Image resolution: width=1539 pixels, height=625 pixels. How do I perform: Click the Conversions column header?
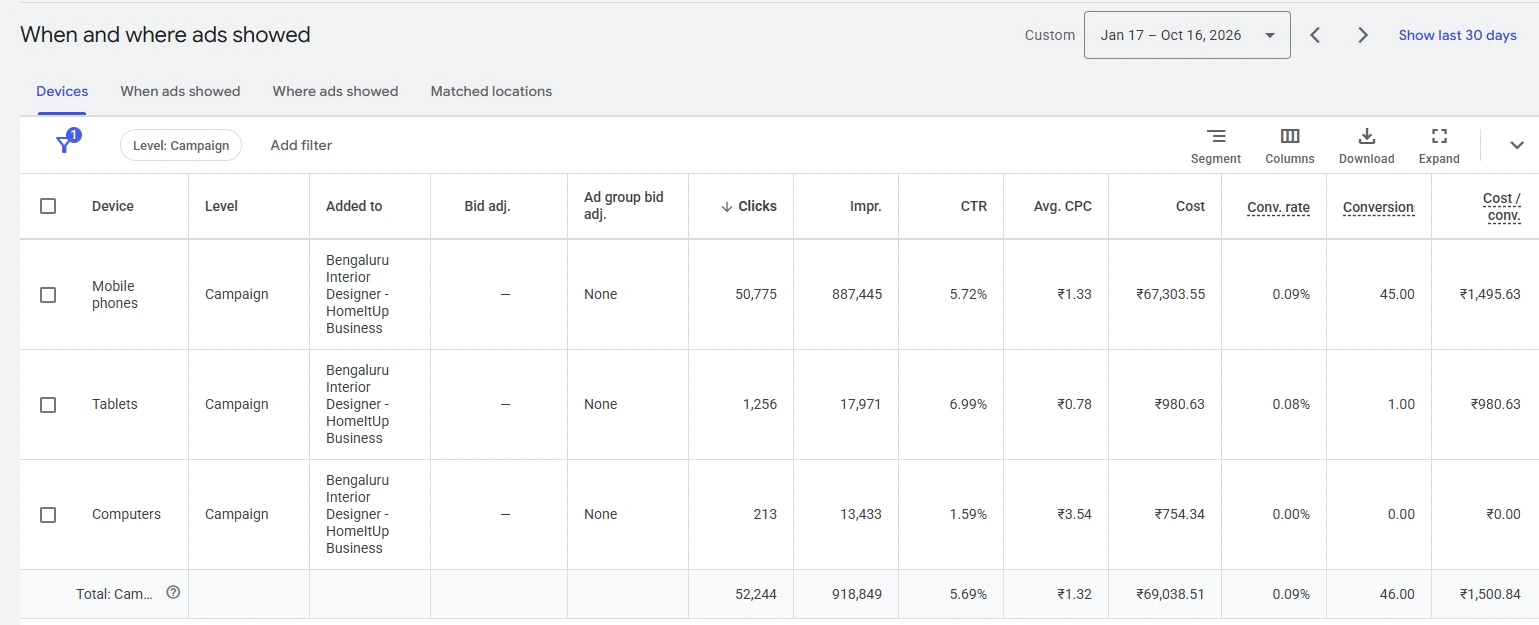pos(1378,207)
